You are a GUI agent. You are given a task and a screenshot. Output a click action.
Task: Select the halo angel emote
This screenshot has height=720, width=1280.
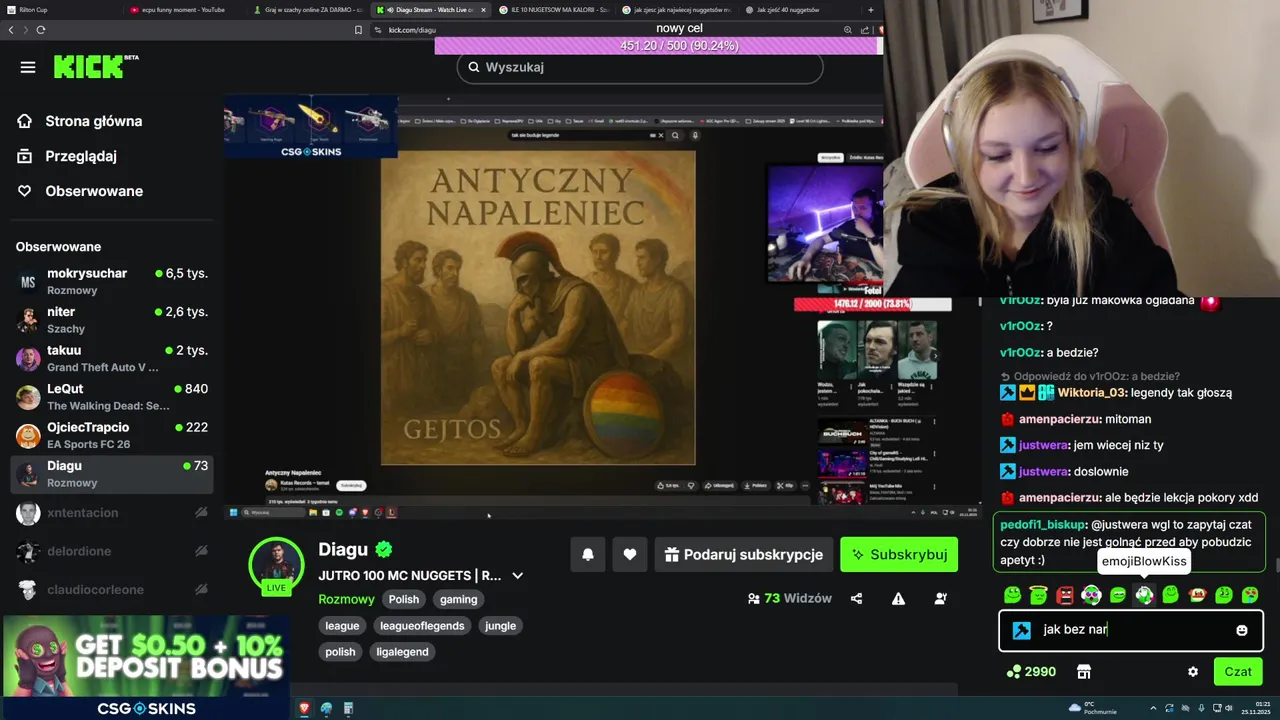click(x=1038, y=595)
